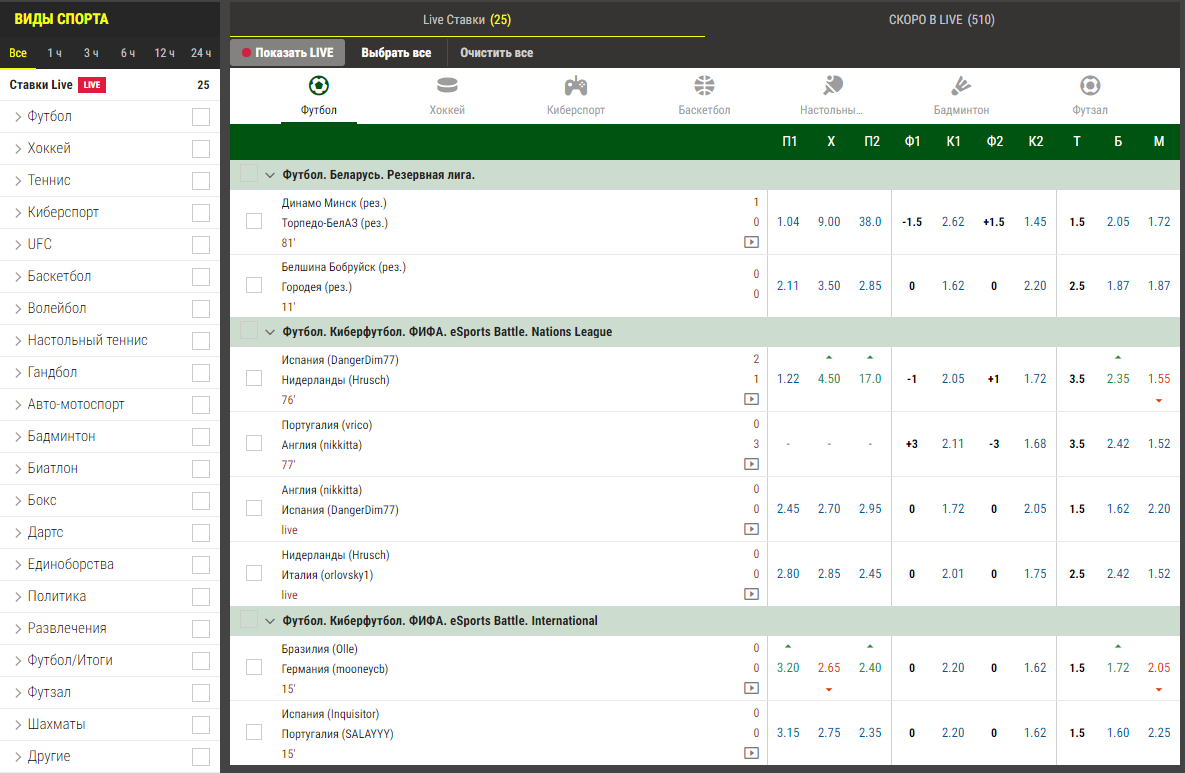Select the Table tennis icon

click(832, 86)
